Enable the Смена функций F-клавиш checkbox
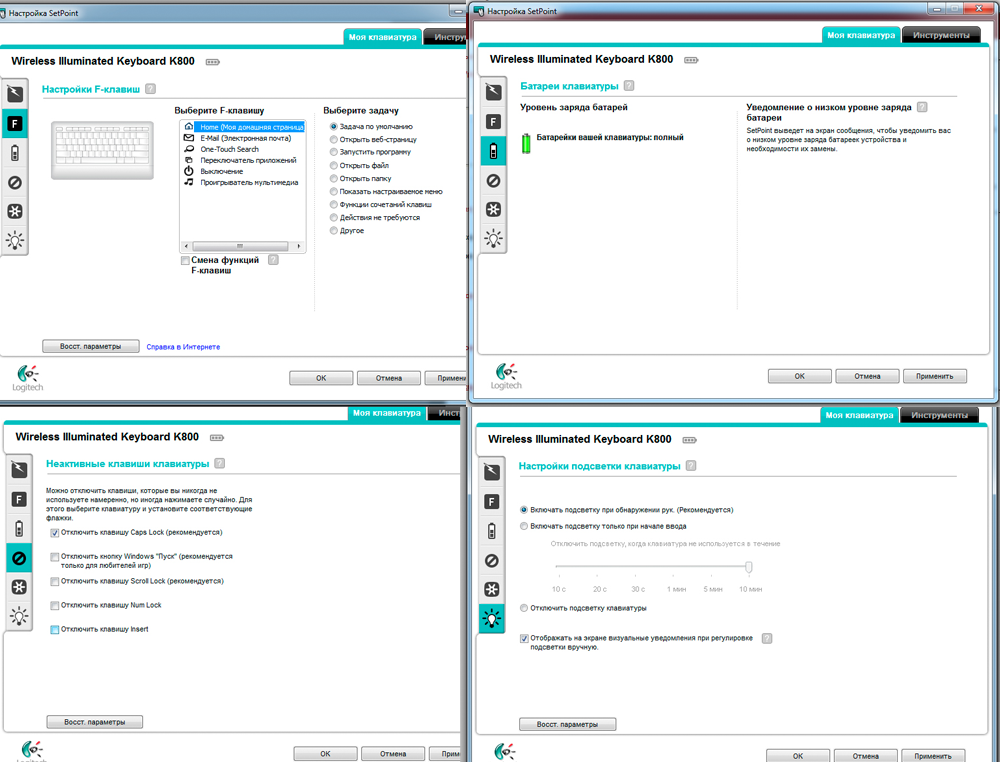The height and width of the screenshot is (762, 1000). pyautogui.click(x=186, y=260)
